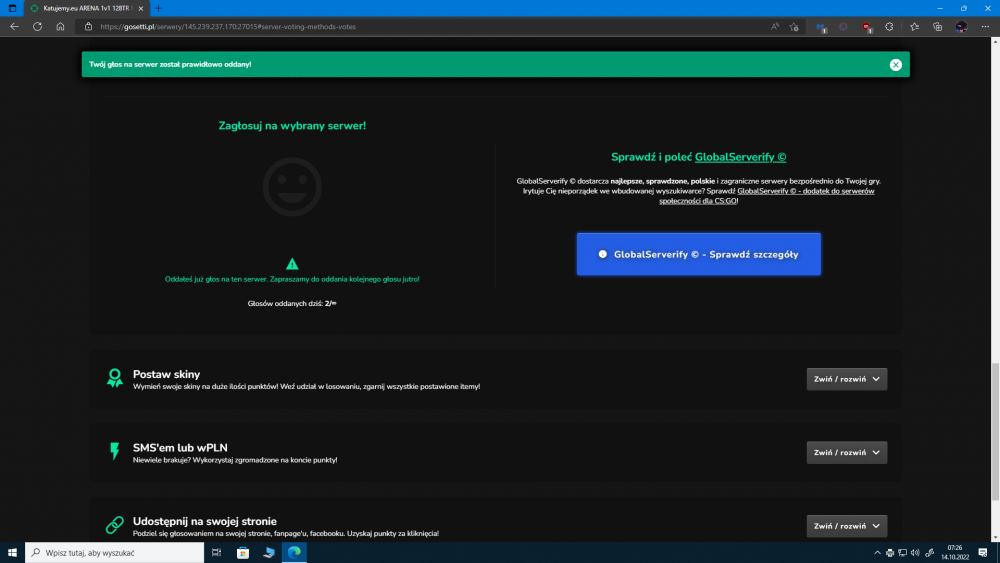The width and height of the screenshot is (1000, 563).
Task: Click the Udostępnij na swojej stronie heading
Action: [x=205, y=521]
